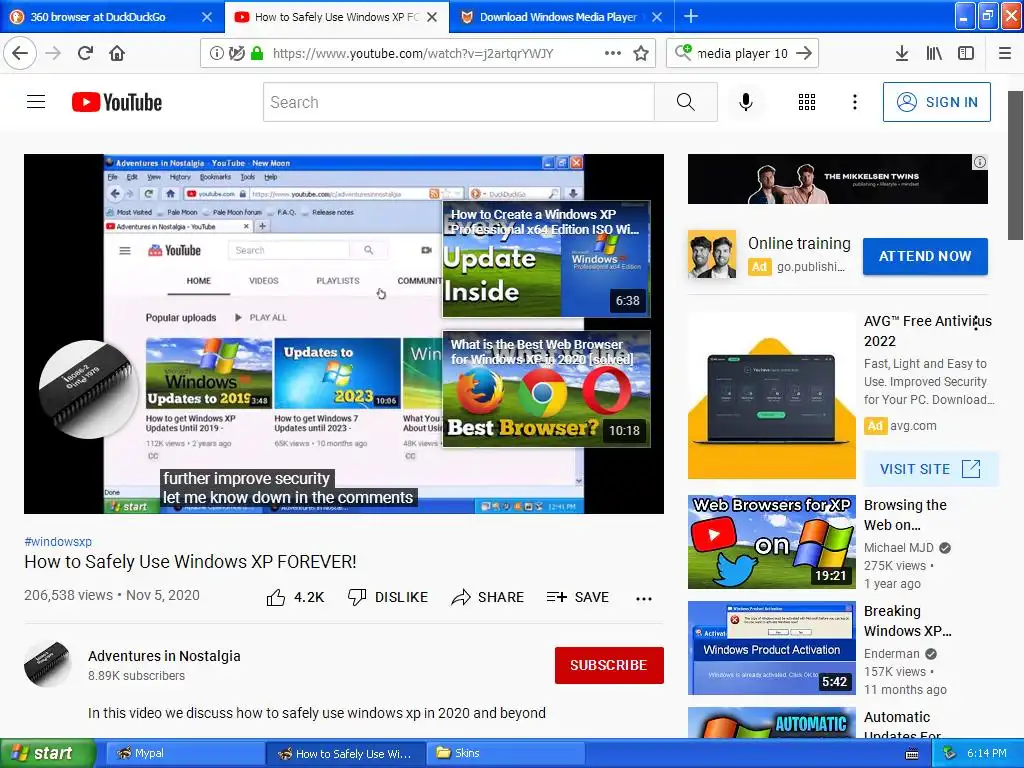Reload the current page
The width and height of the screenshot is (1024, 768).
pyautogui.click(x=86, y=53)
